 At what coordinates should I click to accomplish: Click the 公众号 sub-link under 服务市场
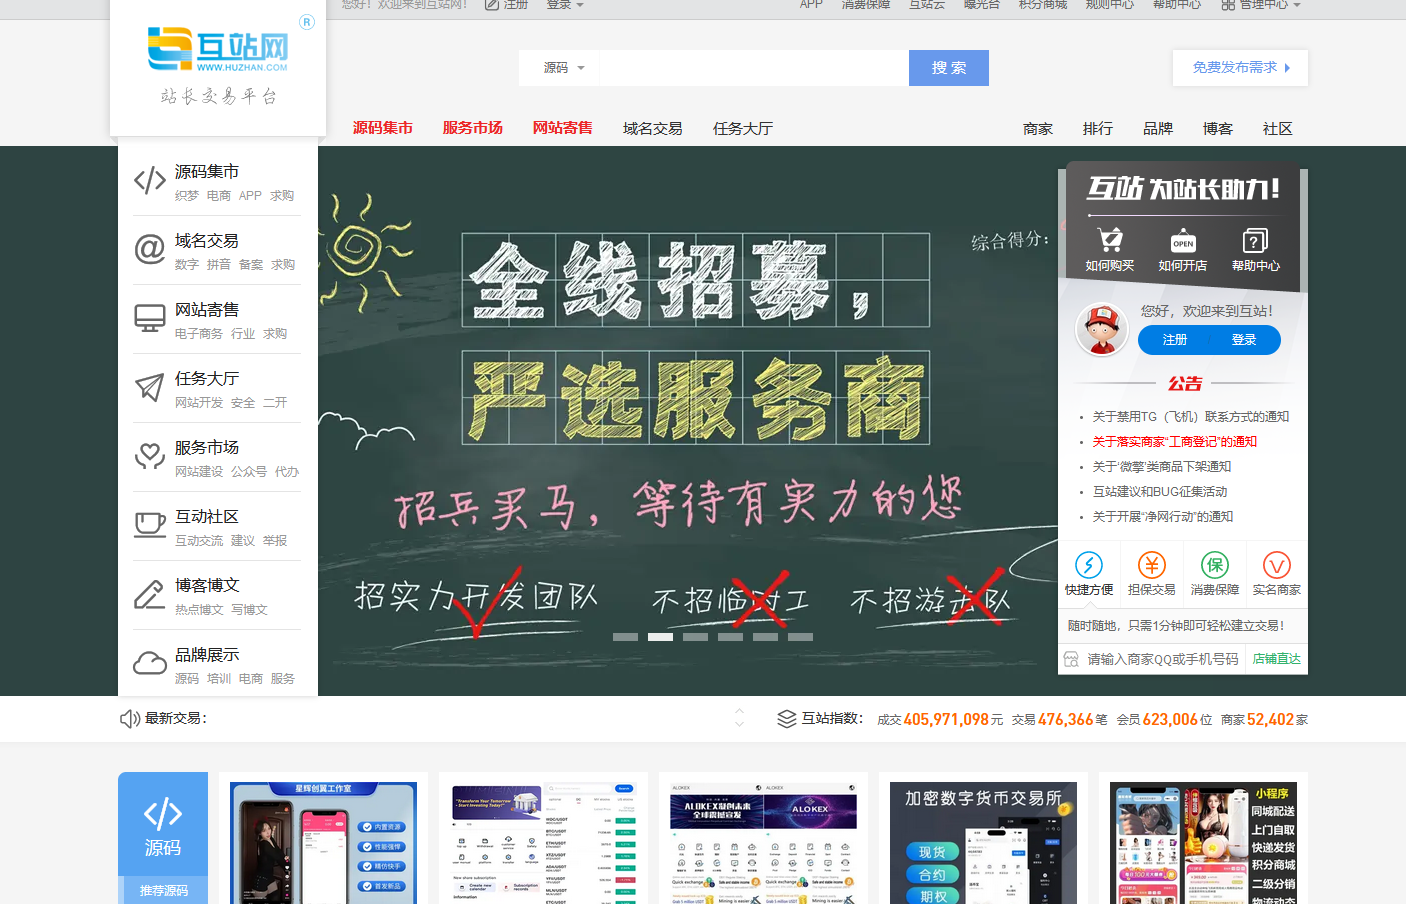[x=249, y=472]
